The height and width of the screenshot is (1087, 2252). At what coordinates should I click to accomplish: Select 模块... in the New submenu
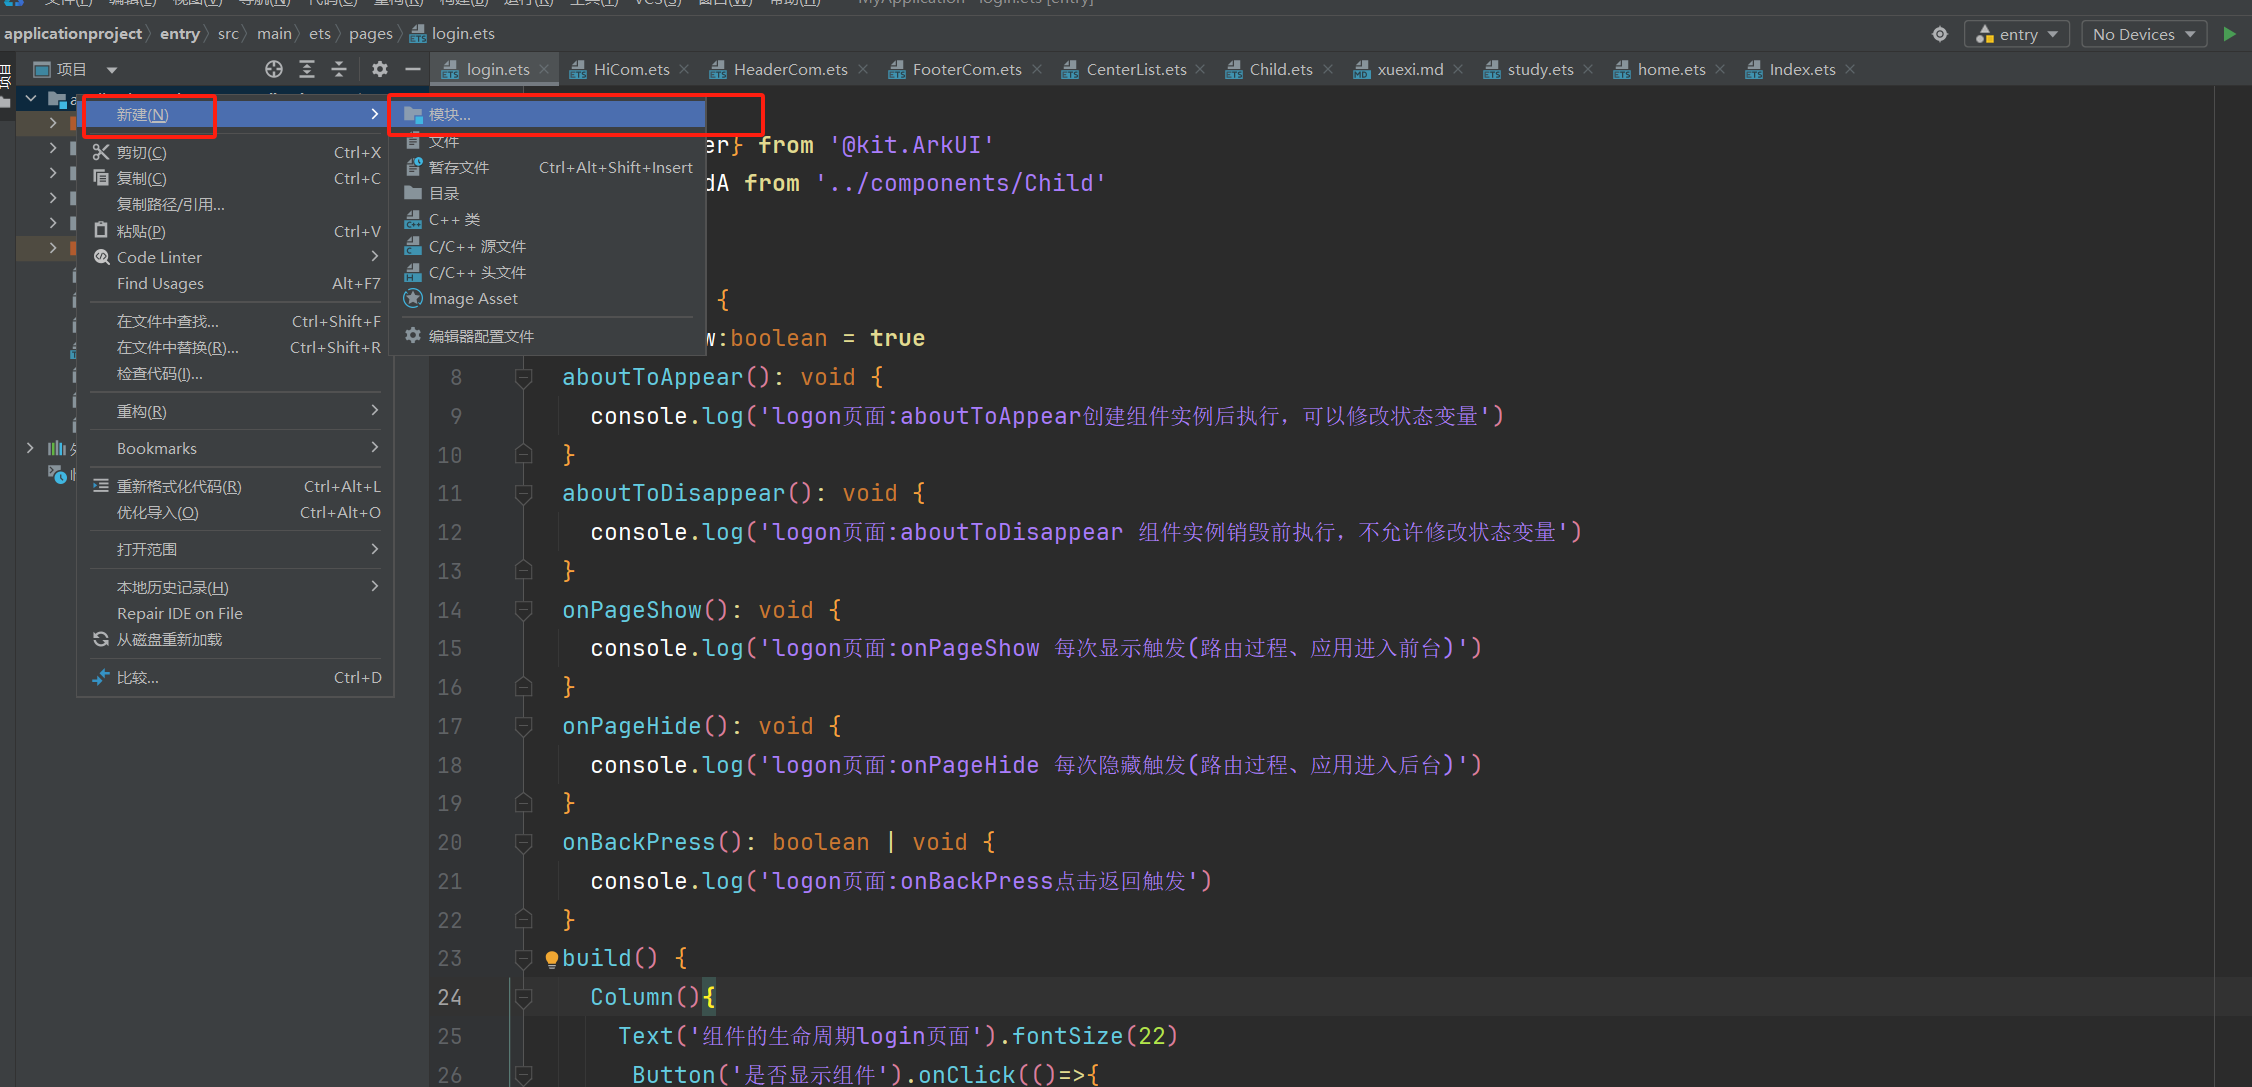point(450,115)
